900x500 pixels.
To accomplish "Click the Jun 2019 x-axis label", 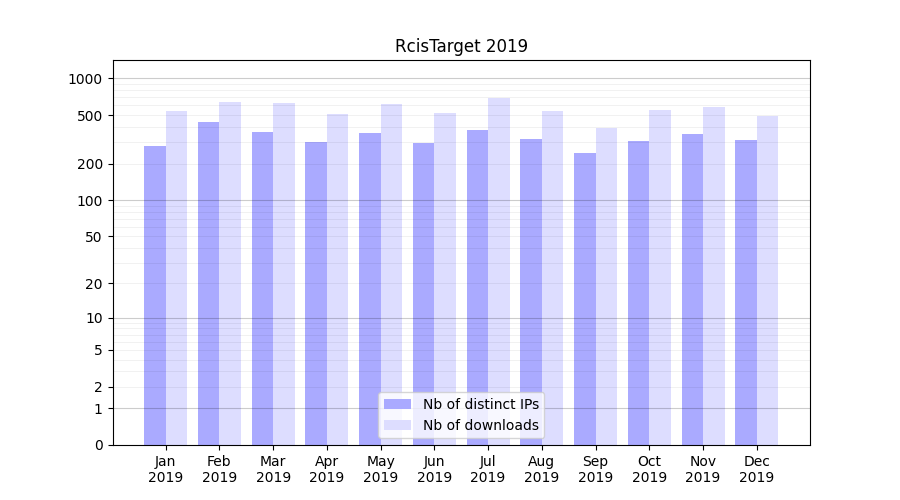I will pos(434,469).
